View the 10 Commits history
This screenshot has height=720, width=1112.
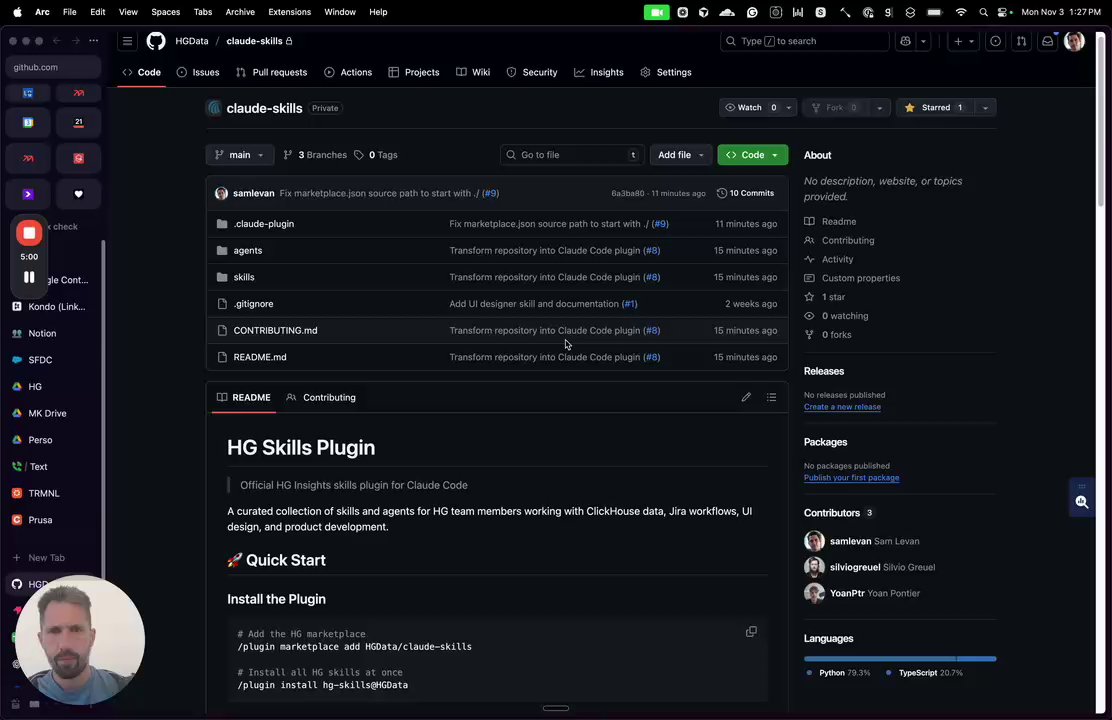pyautogui.click(x=745, y=193)
